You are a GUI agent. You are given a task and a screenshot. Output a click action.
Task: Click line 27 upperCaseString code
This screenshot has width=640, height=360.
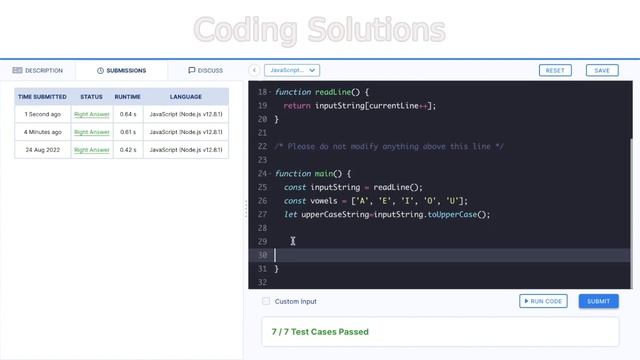[387, 215]
